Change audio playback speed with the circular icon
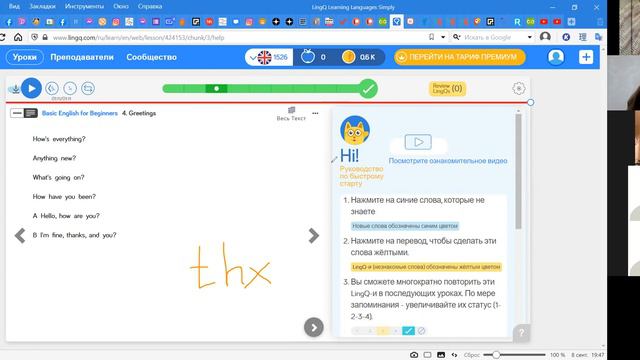The height and width of the screenshot is (360, 640). click(70, 88)
